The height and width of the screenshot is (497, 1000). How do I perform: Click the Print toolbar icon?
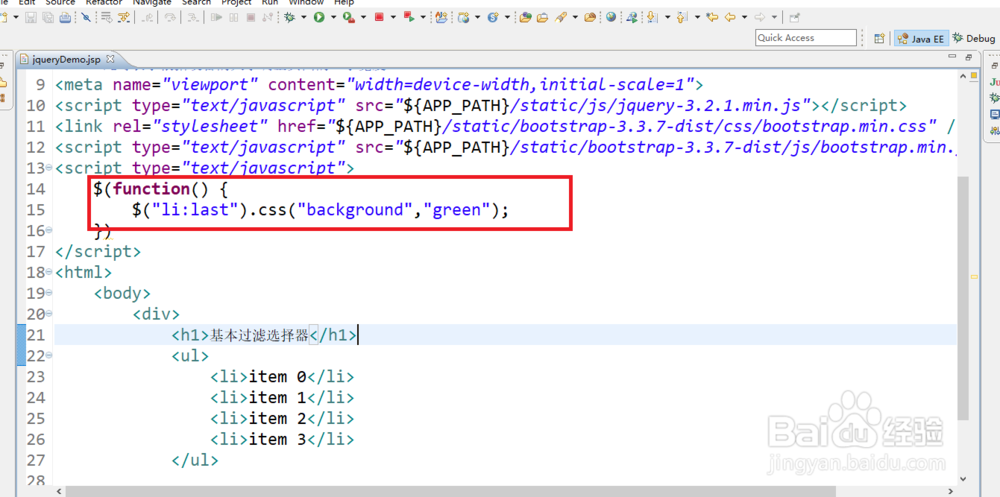(65, 17)
